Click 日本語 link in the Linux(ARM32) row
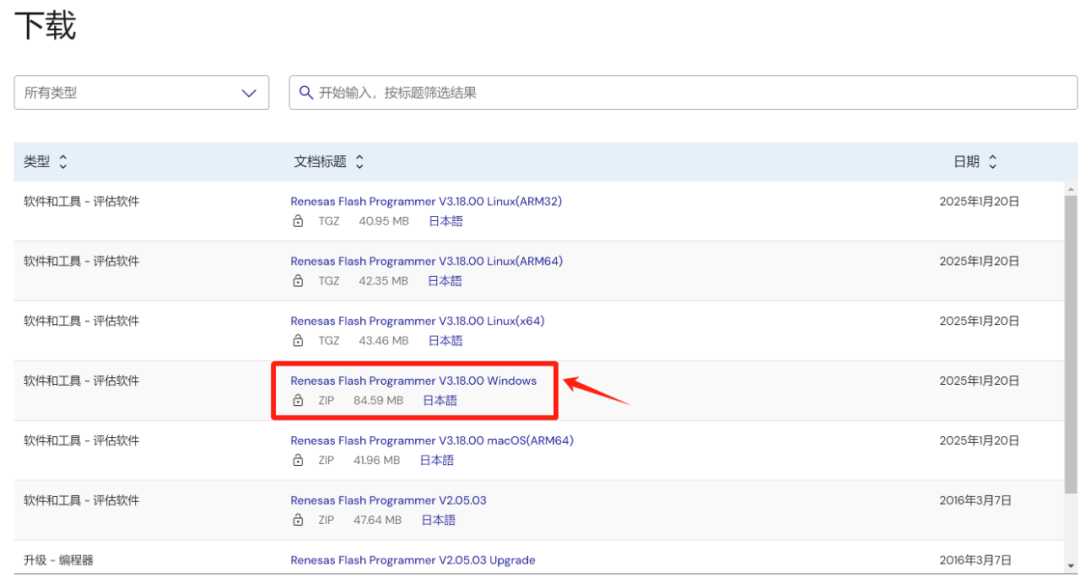 click(x=446, y=222)
